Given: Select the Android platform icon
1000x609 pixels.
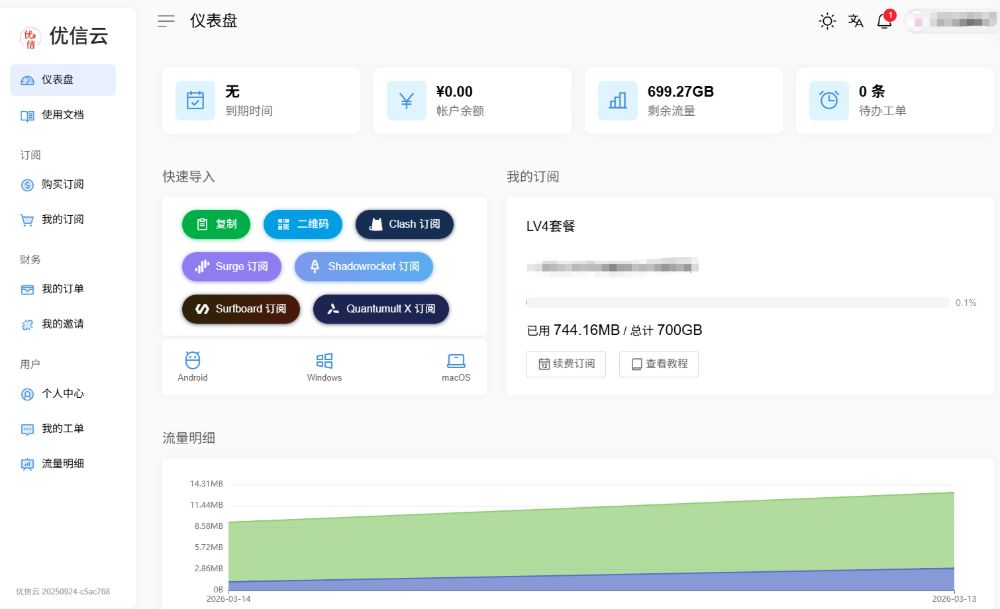Looking at the screenshot, I should tap(192, 362).
